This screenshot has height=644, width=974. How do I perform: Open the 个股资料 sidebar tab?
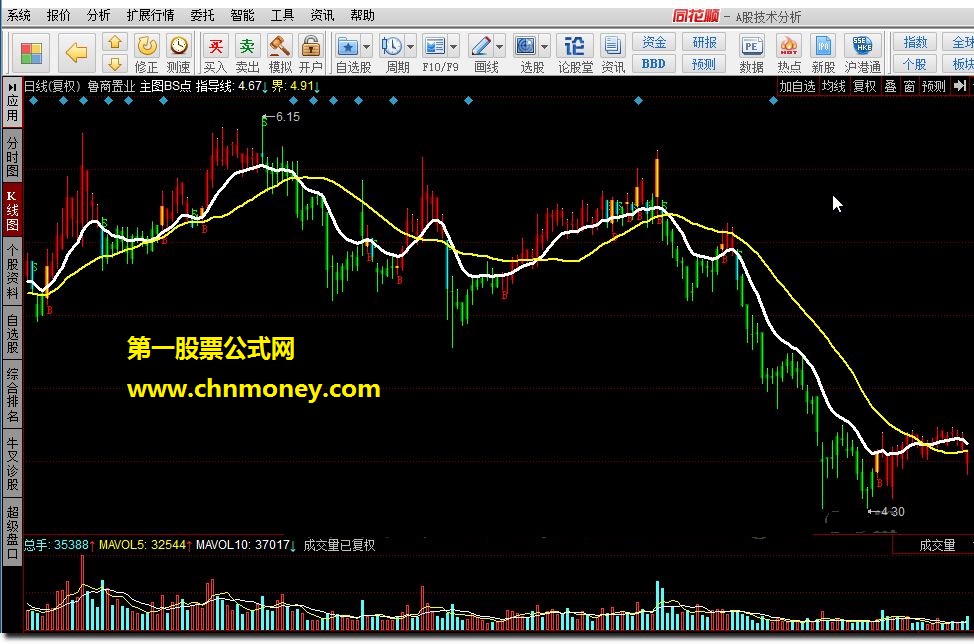click(12, 271)
